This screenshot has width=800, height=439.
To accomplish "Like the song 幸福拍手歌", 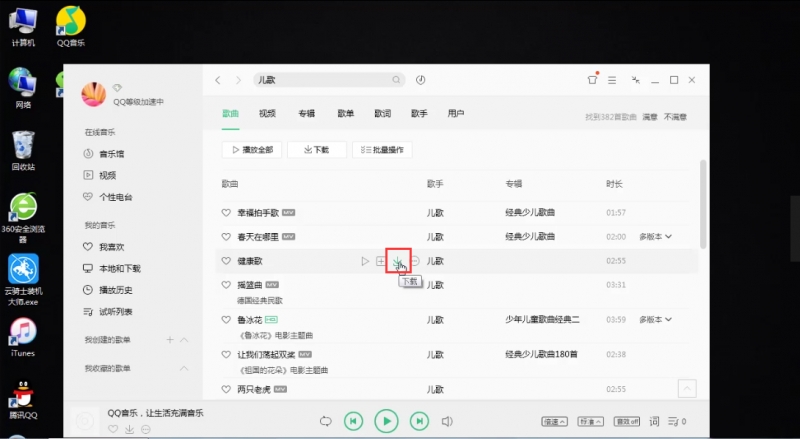I will click(226, 213).
